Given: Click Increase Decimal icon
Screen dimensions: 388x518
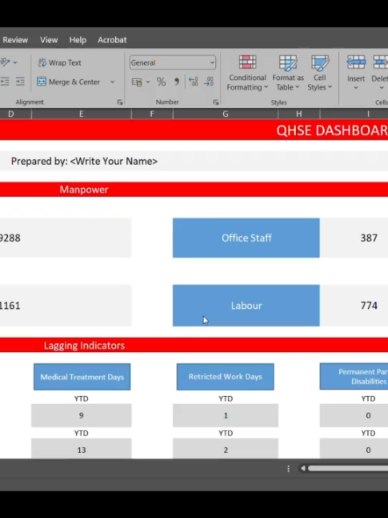Looking at the screenshot, I should (x=193, y=82).
